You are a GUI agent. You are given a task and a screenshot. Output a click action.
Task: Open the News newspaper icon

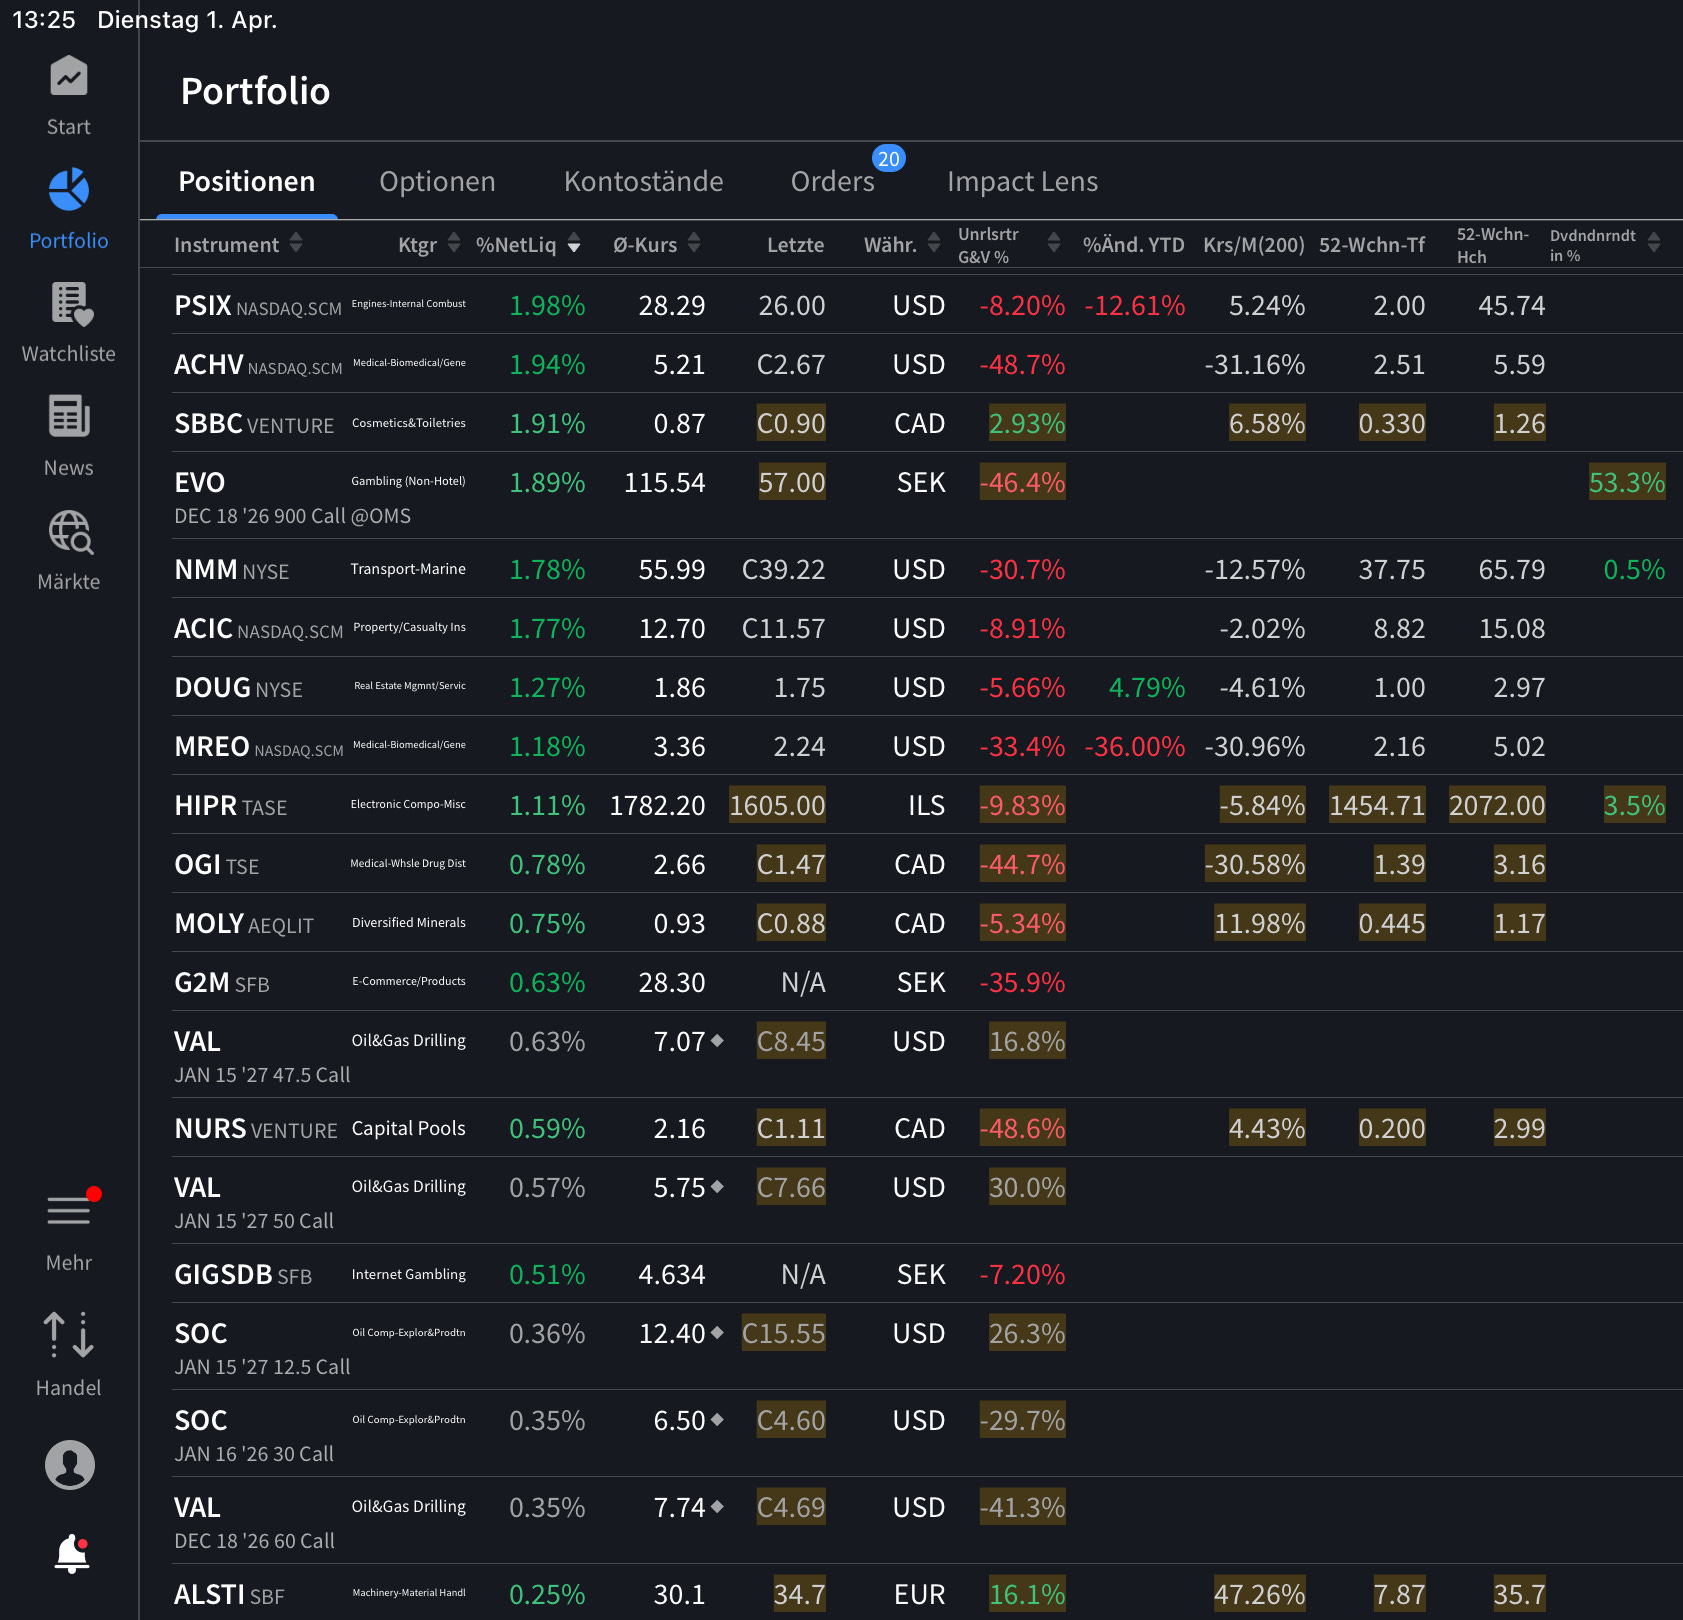click(x=69, y=417)
